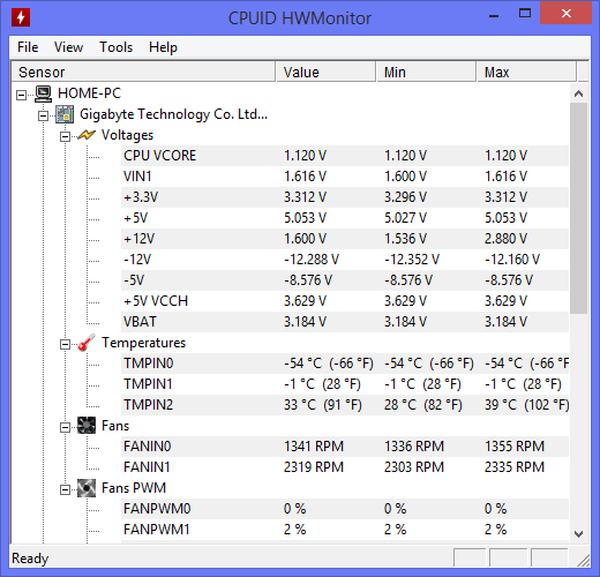600x577 pixels.
Task: Select the Fans PWM label
Action: click(x=134, y=488)
